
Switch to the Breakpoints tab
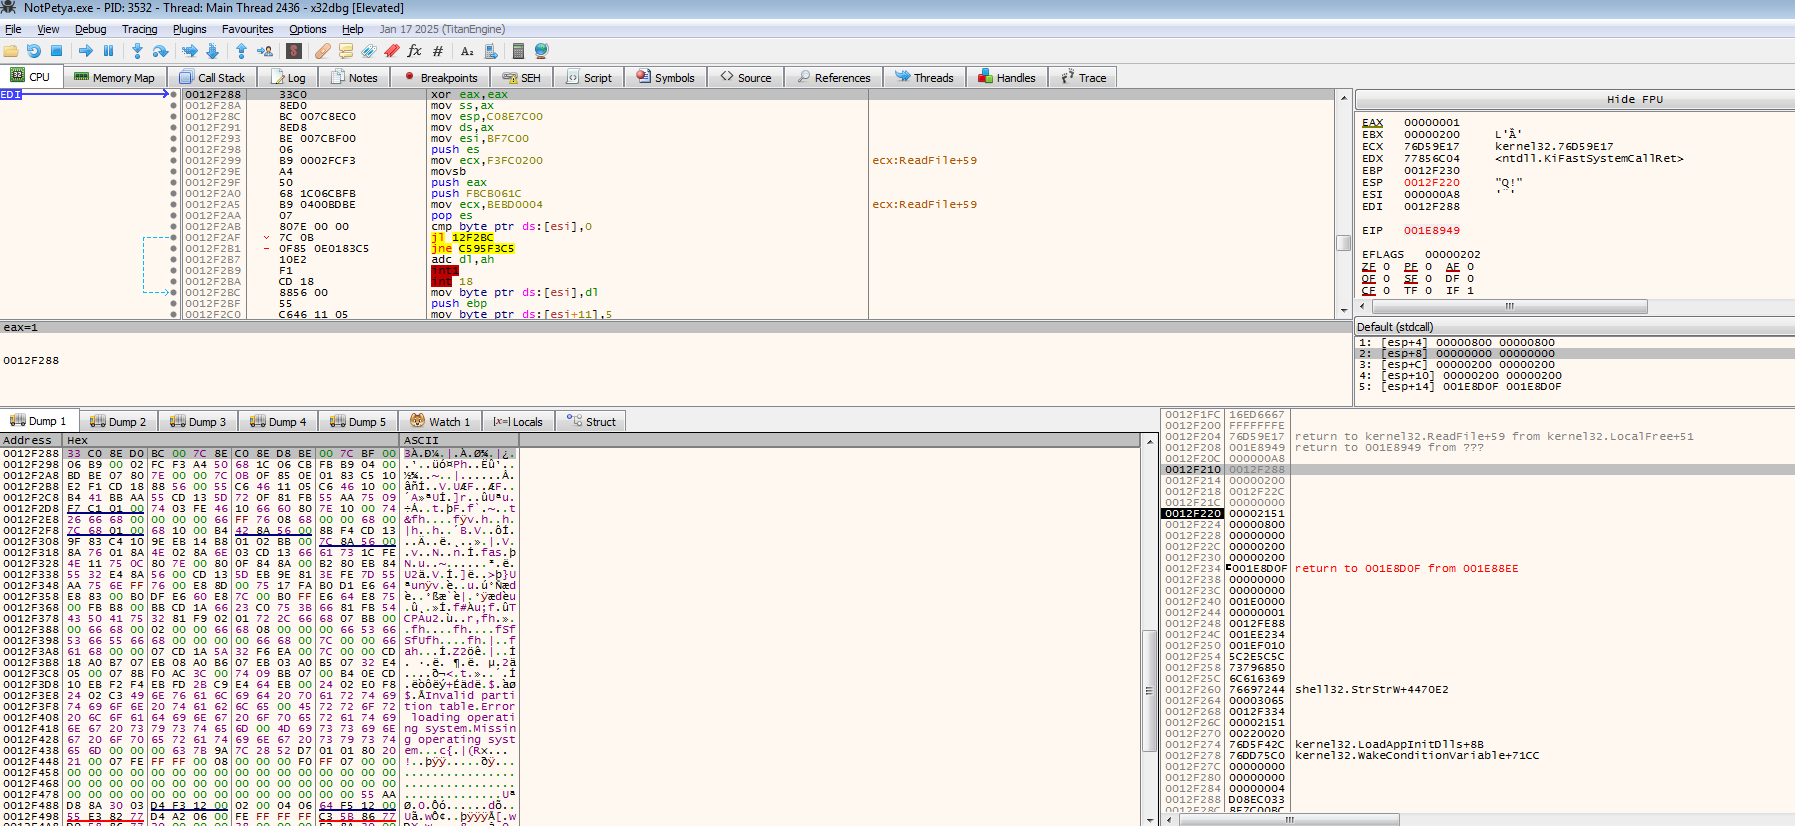[x=440, y=77]
